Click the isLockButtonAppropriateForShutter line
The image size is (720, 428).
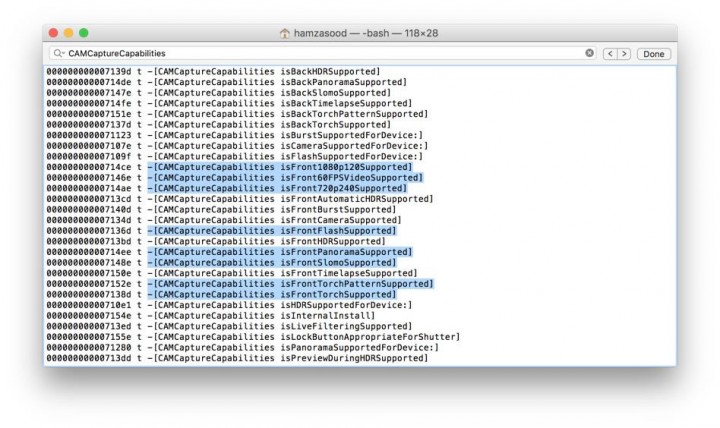tap(253, 337)
